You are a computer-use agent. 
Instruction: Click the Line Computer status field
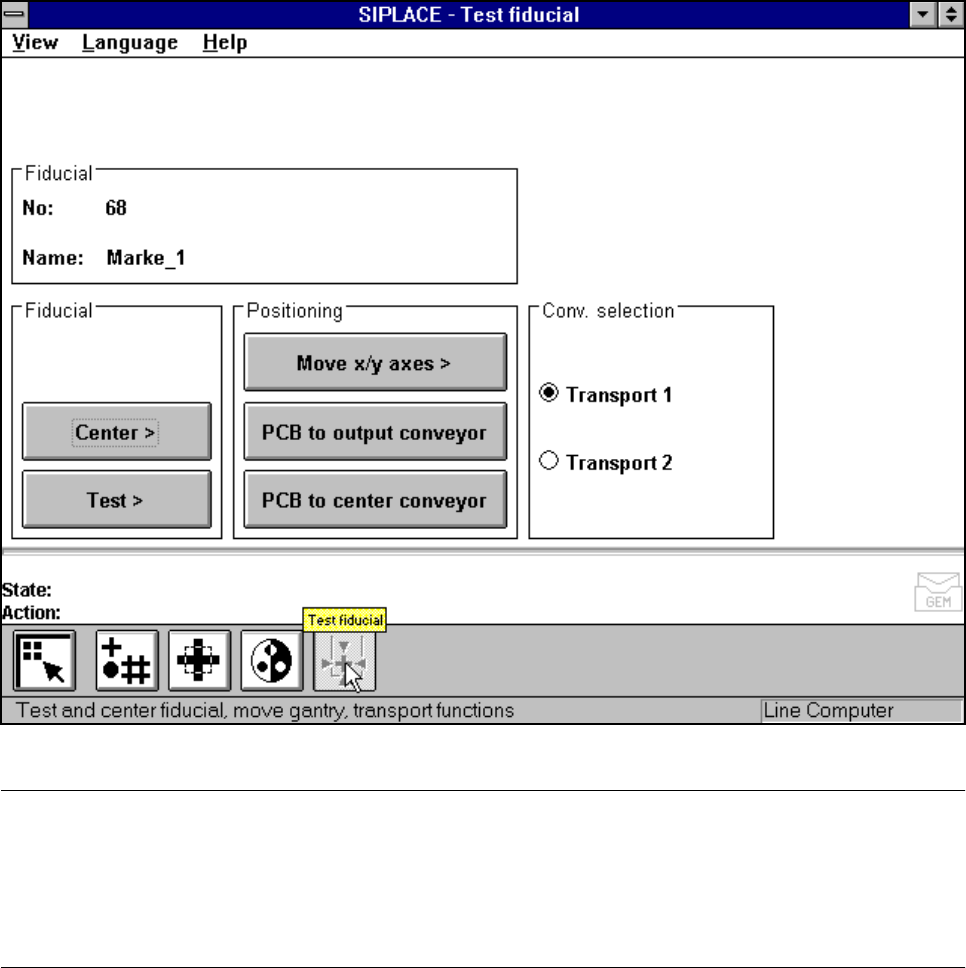861,711
